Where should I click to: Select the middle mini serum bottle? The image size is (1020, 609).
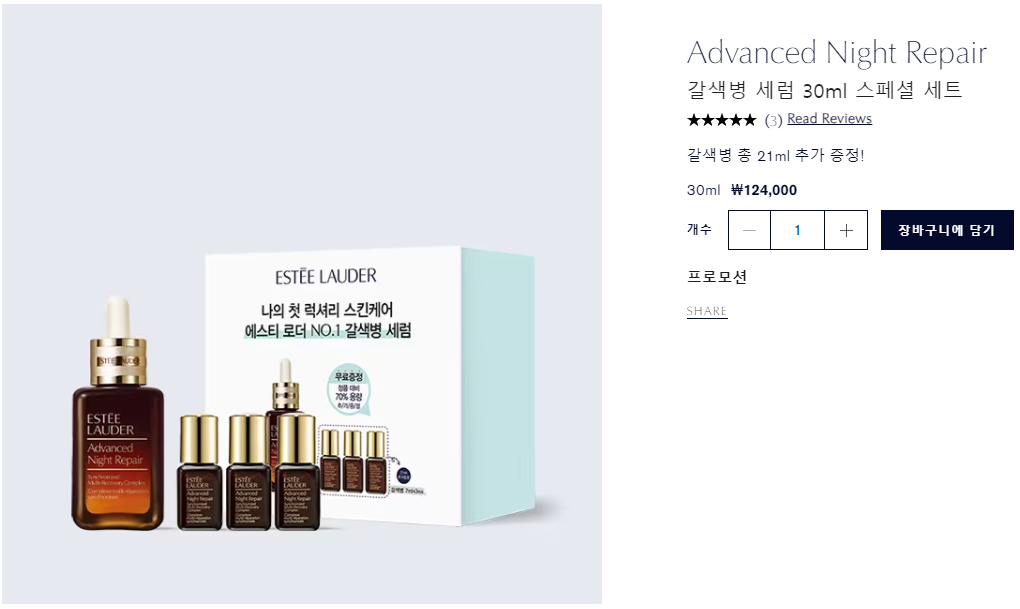[x=247, y=472]
